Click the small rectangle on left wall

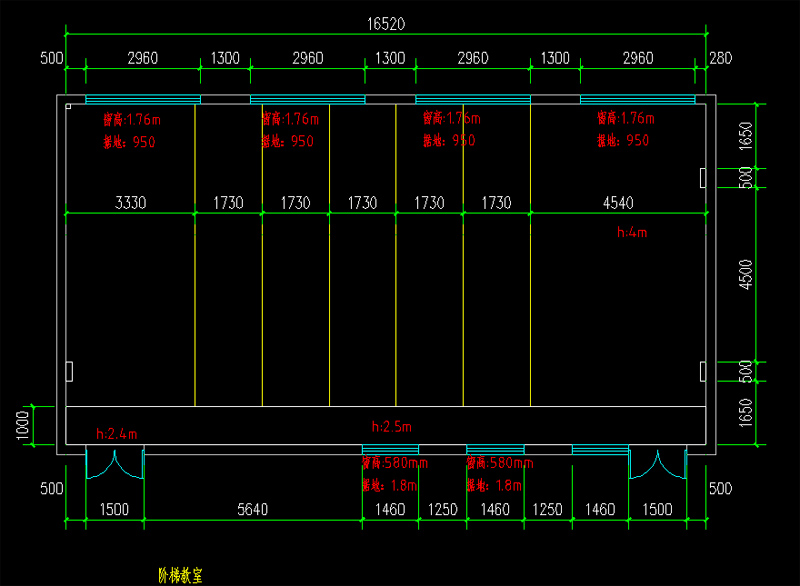tap(69, 371)
